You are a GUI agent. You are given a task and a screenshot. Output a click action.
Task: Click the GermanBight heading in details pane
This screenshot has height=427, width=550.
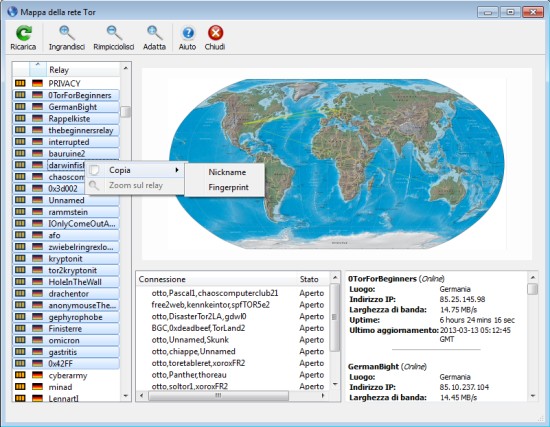(x=373, y=367)
